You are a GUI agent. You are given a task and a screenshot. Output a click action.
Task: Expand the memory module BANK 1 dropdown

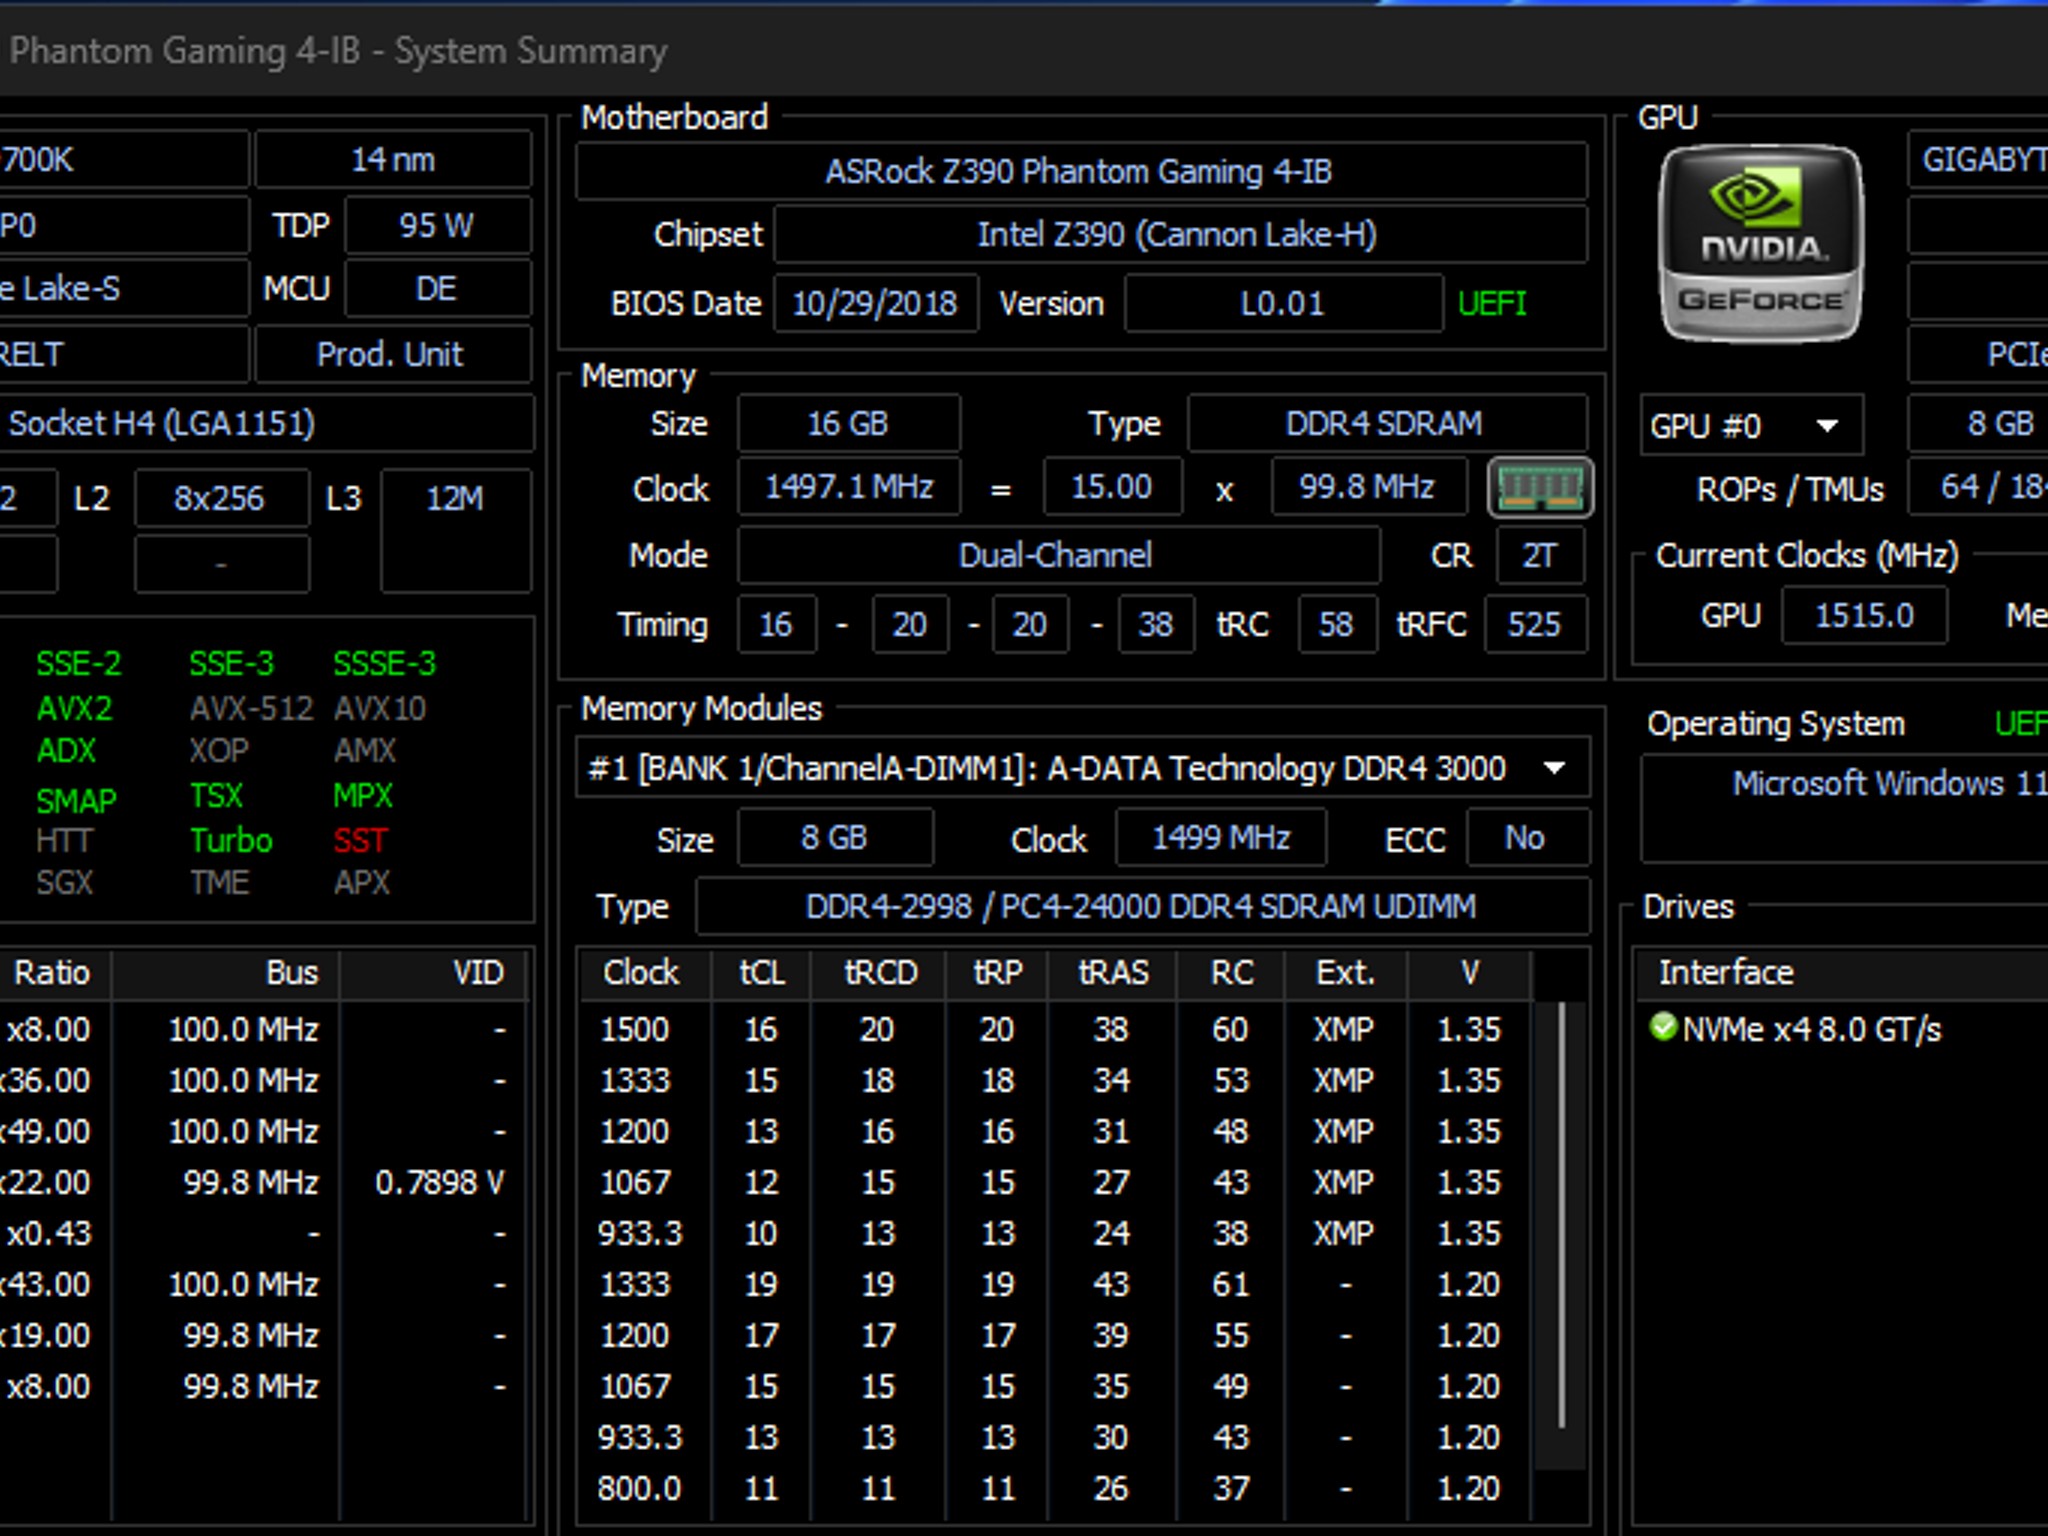point(1082,768)
